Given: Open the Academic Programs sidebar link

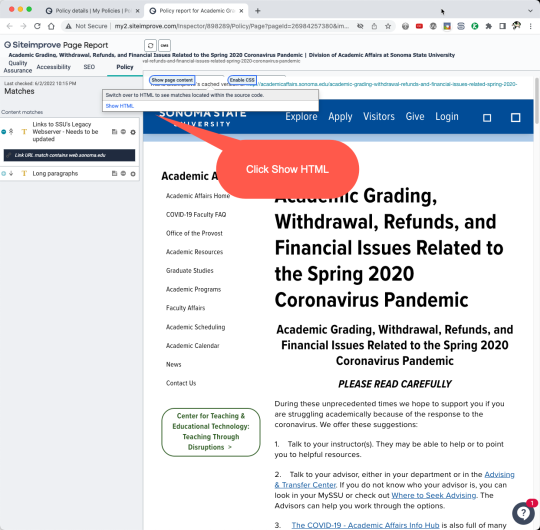Looking at the screenshot, I should 194,289.
